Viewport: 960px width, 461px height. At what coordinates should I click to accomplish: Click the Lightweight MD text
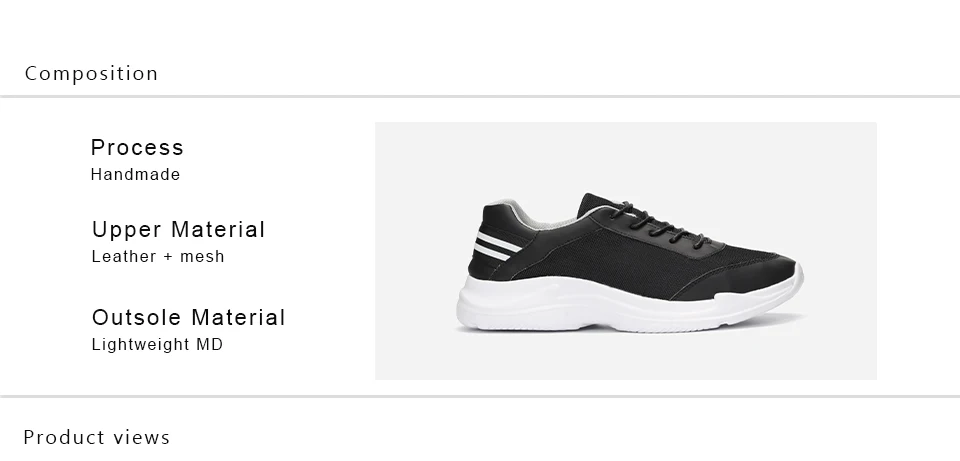pyautogui.click(x=157, y=345)
